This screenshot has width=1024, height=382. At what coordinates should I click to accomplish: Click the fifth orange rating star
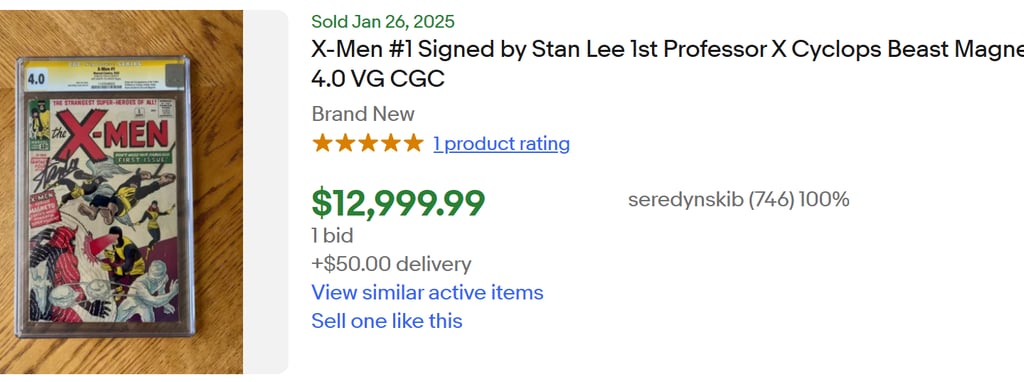[x=413, y=143]
